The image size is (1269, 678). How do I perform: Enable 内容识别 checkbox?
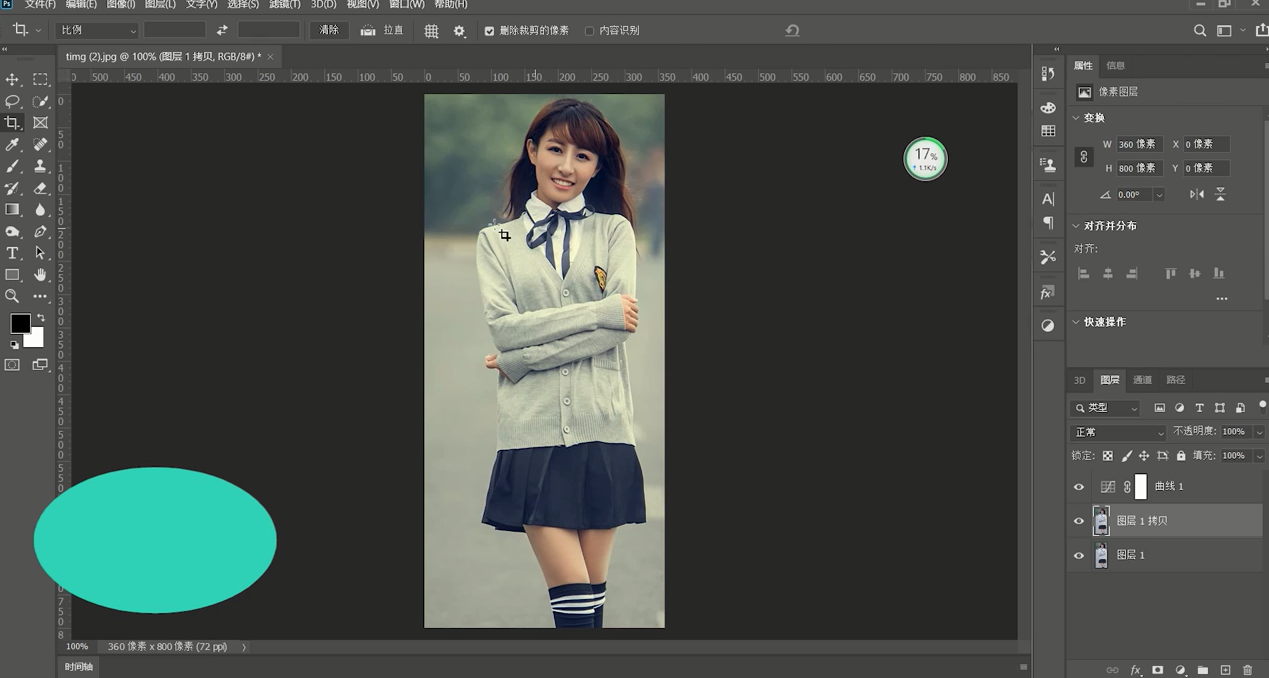(589, 31)
